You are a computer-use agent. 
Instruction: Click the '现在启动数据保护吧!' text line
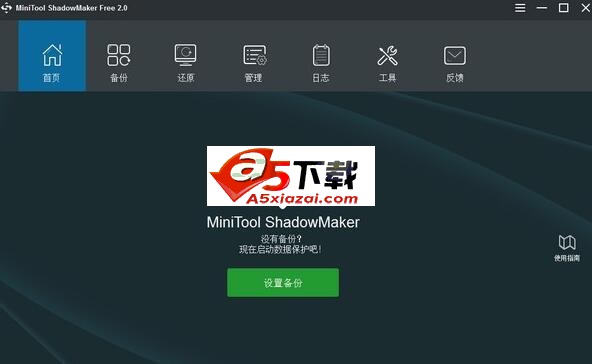[280, 249]
